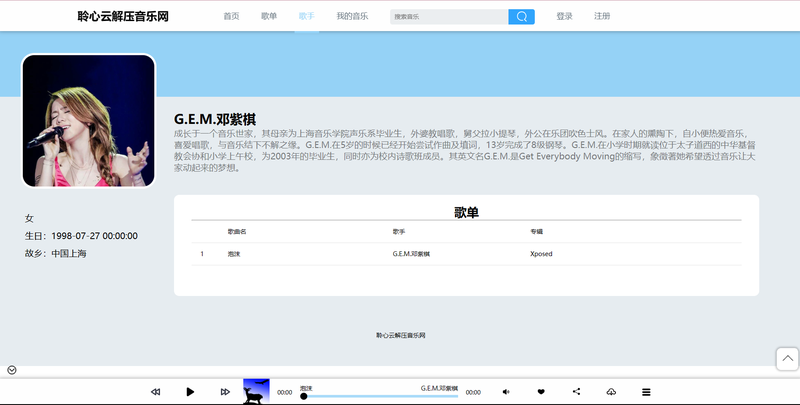800x405 pixels.
Task: Favorite the song with heart icon
Action: tap(541, 392)
